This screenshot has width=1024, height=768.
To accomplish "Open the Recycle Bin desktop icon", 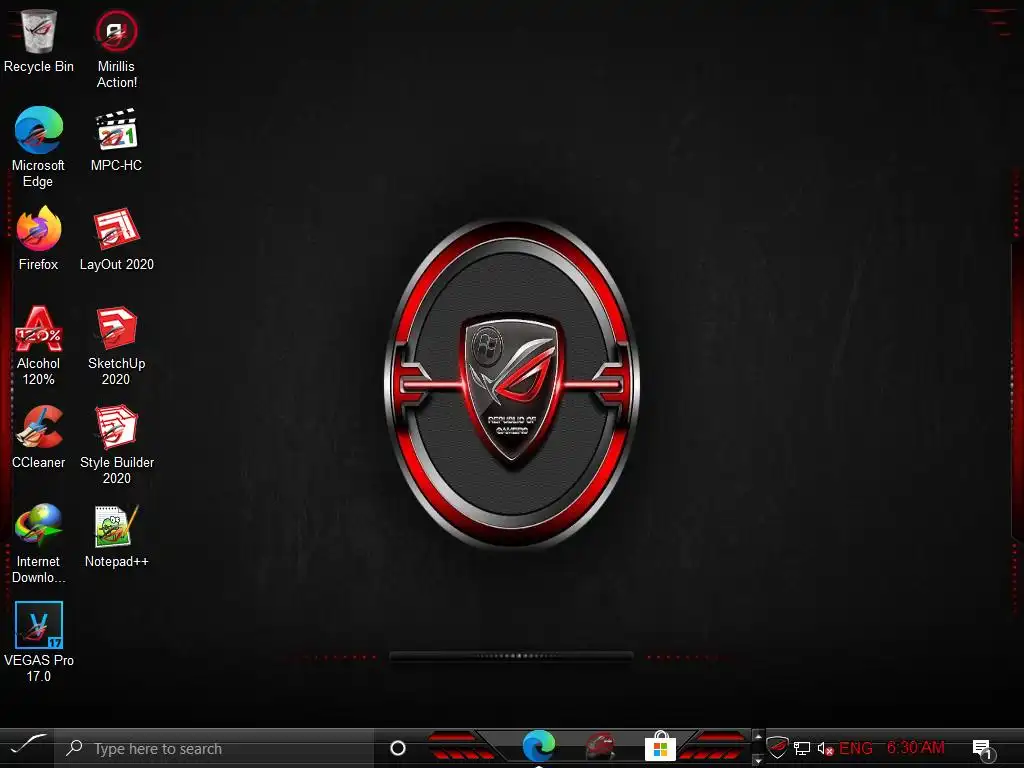I will pos(39,40).
